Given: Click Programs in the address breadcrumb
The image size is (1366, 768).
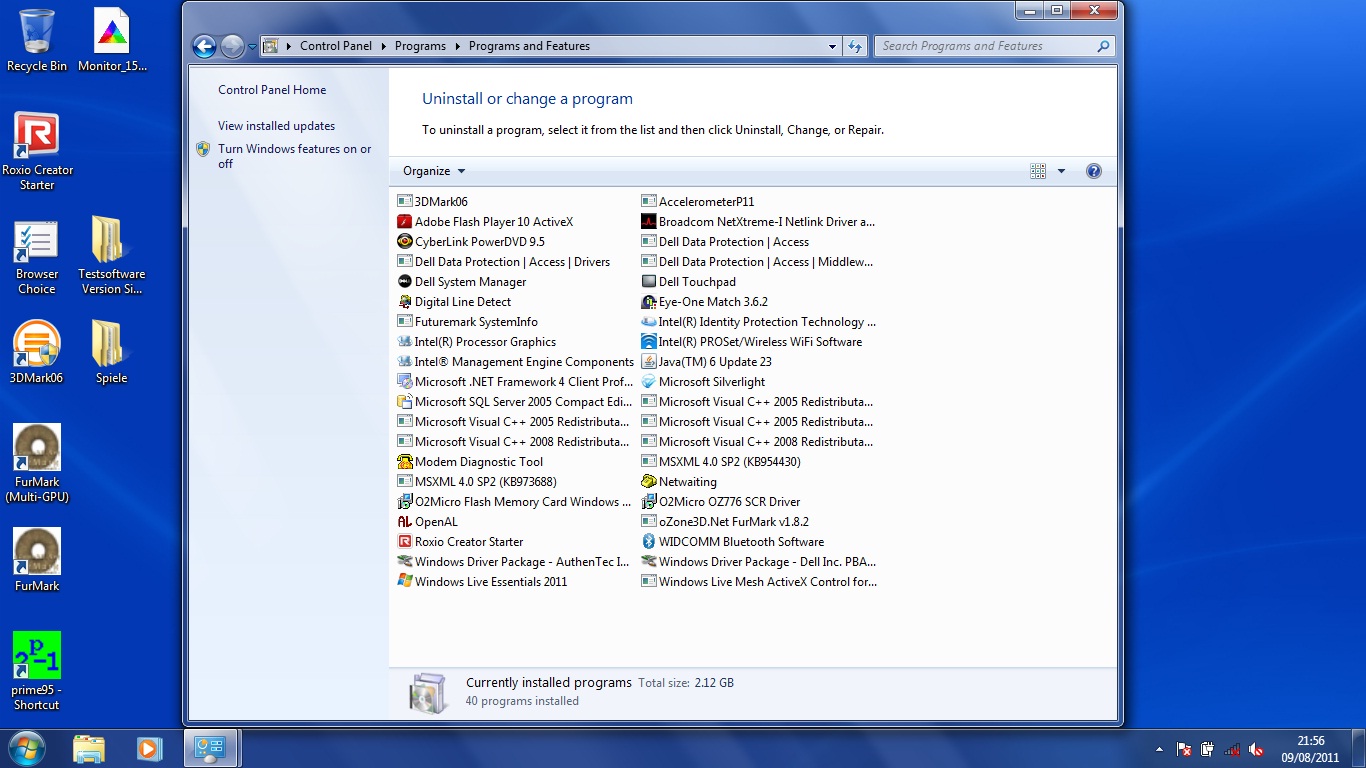Looking at the screenshot, I should pos(420,46).
